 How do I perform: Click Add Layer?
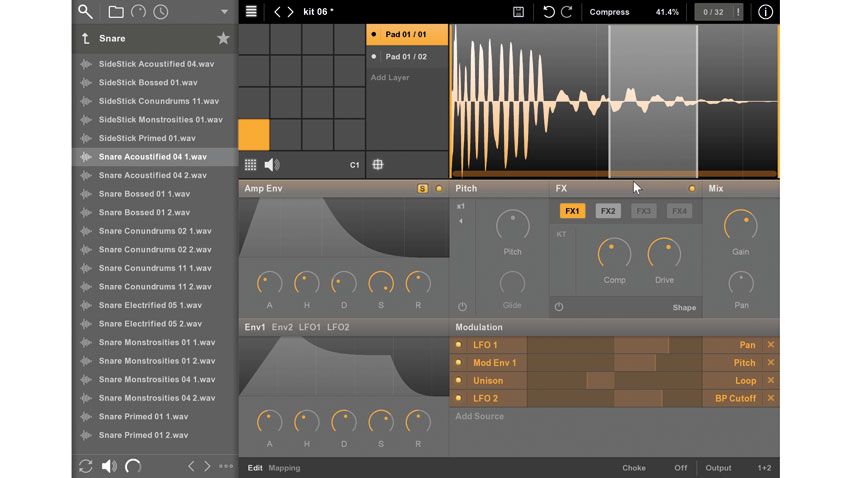coord(390,77)
